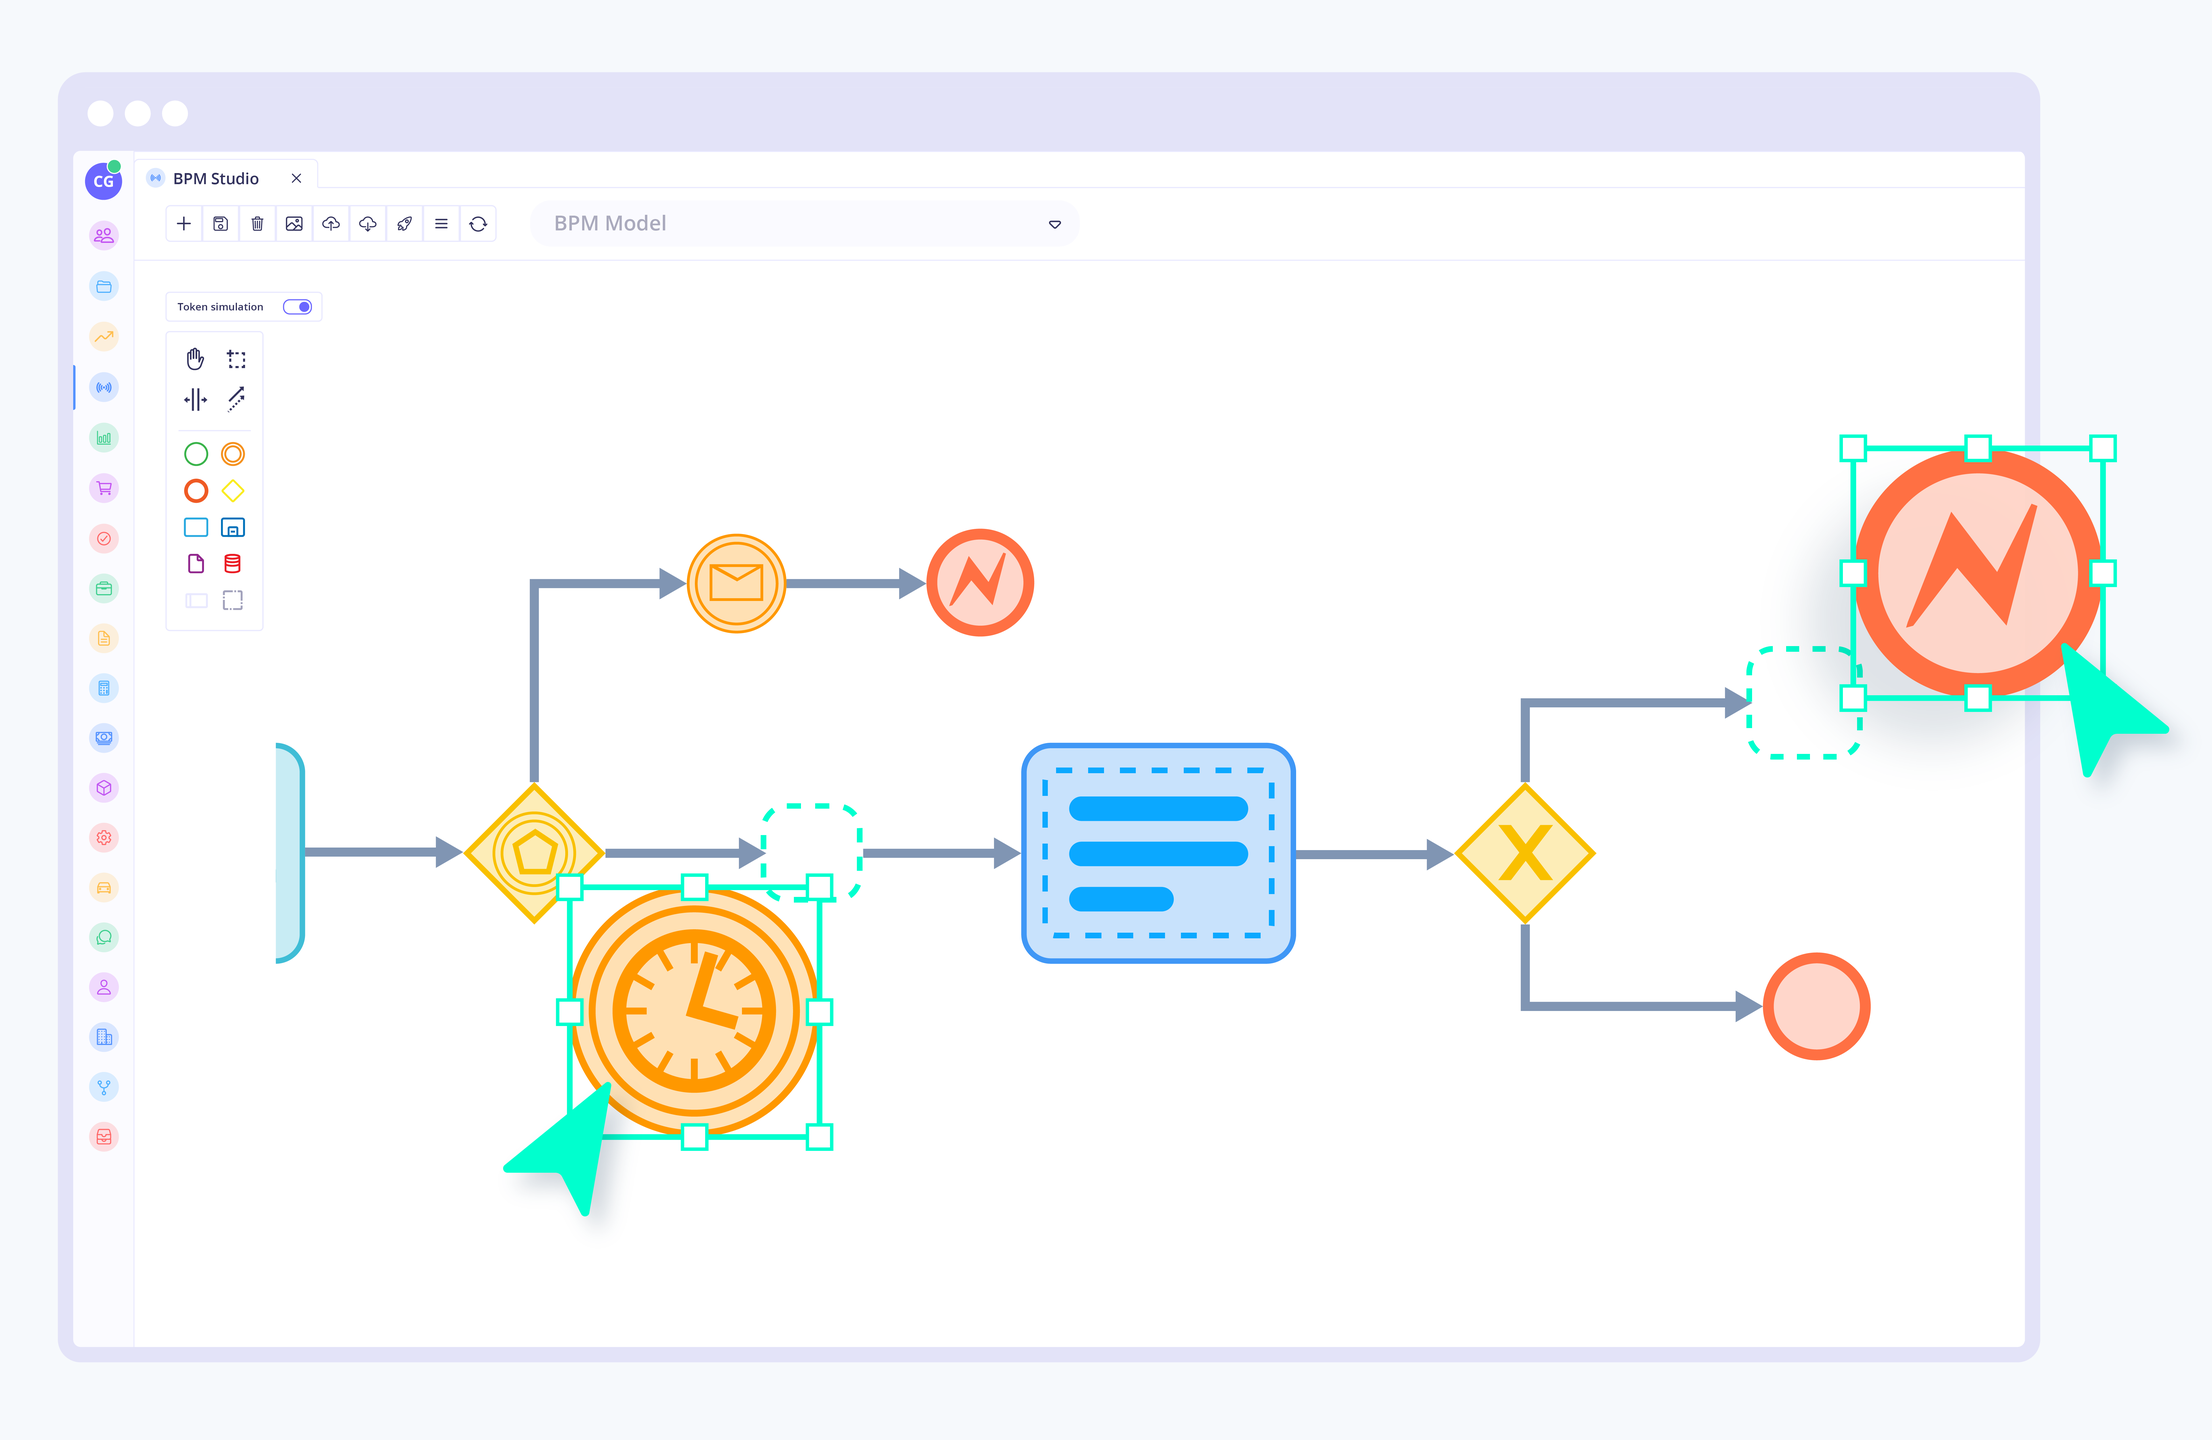Viewport: 2212px width, 1440px height.
Task: Open the hamburger list menu in toolbar
Action: [441, 224]
